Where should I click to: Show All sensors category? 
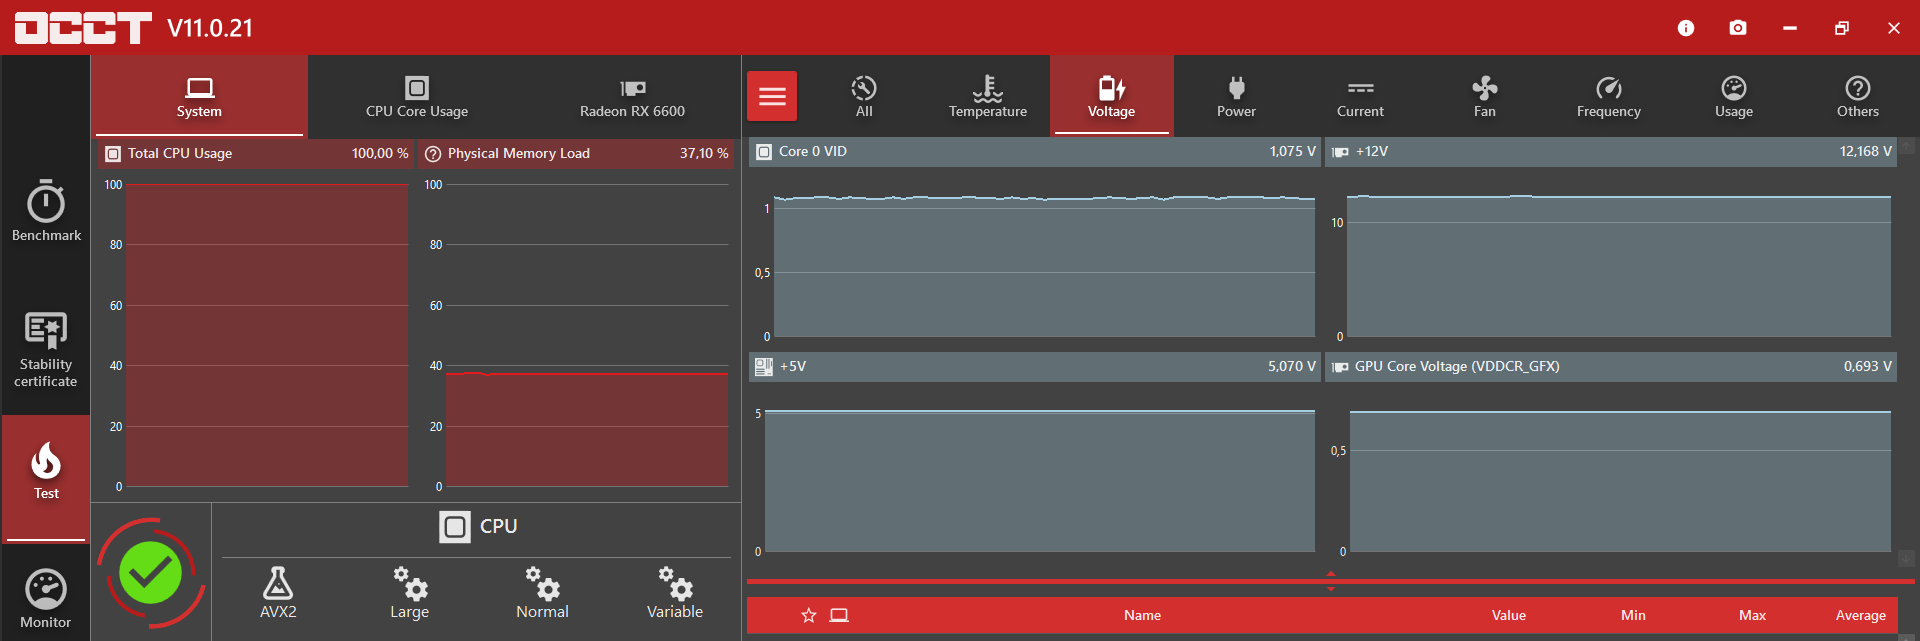coord(864,96)
